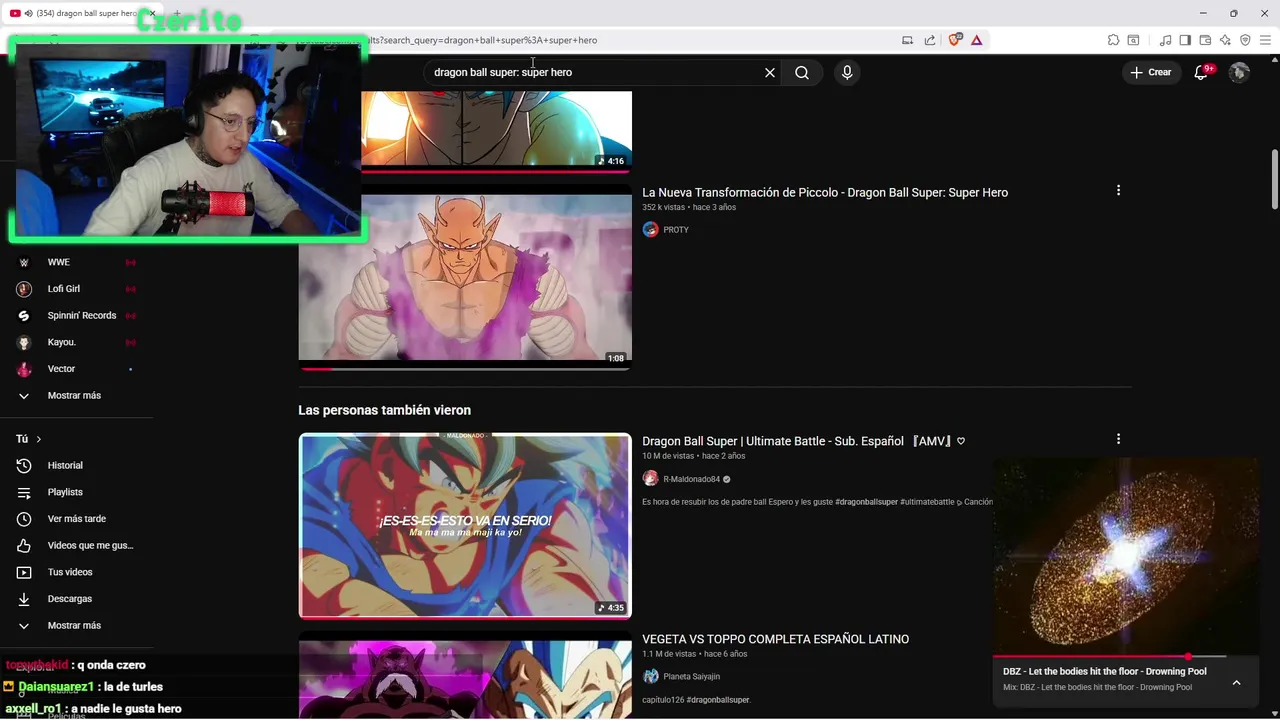Viewport: 1280px width, 720px height.
Task: Open media control music note icon
Action: [x=1165, y=40]
